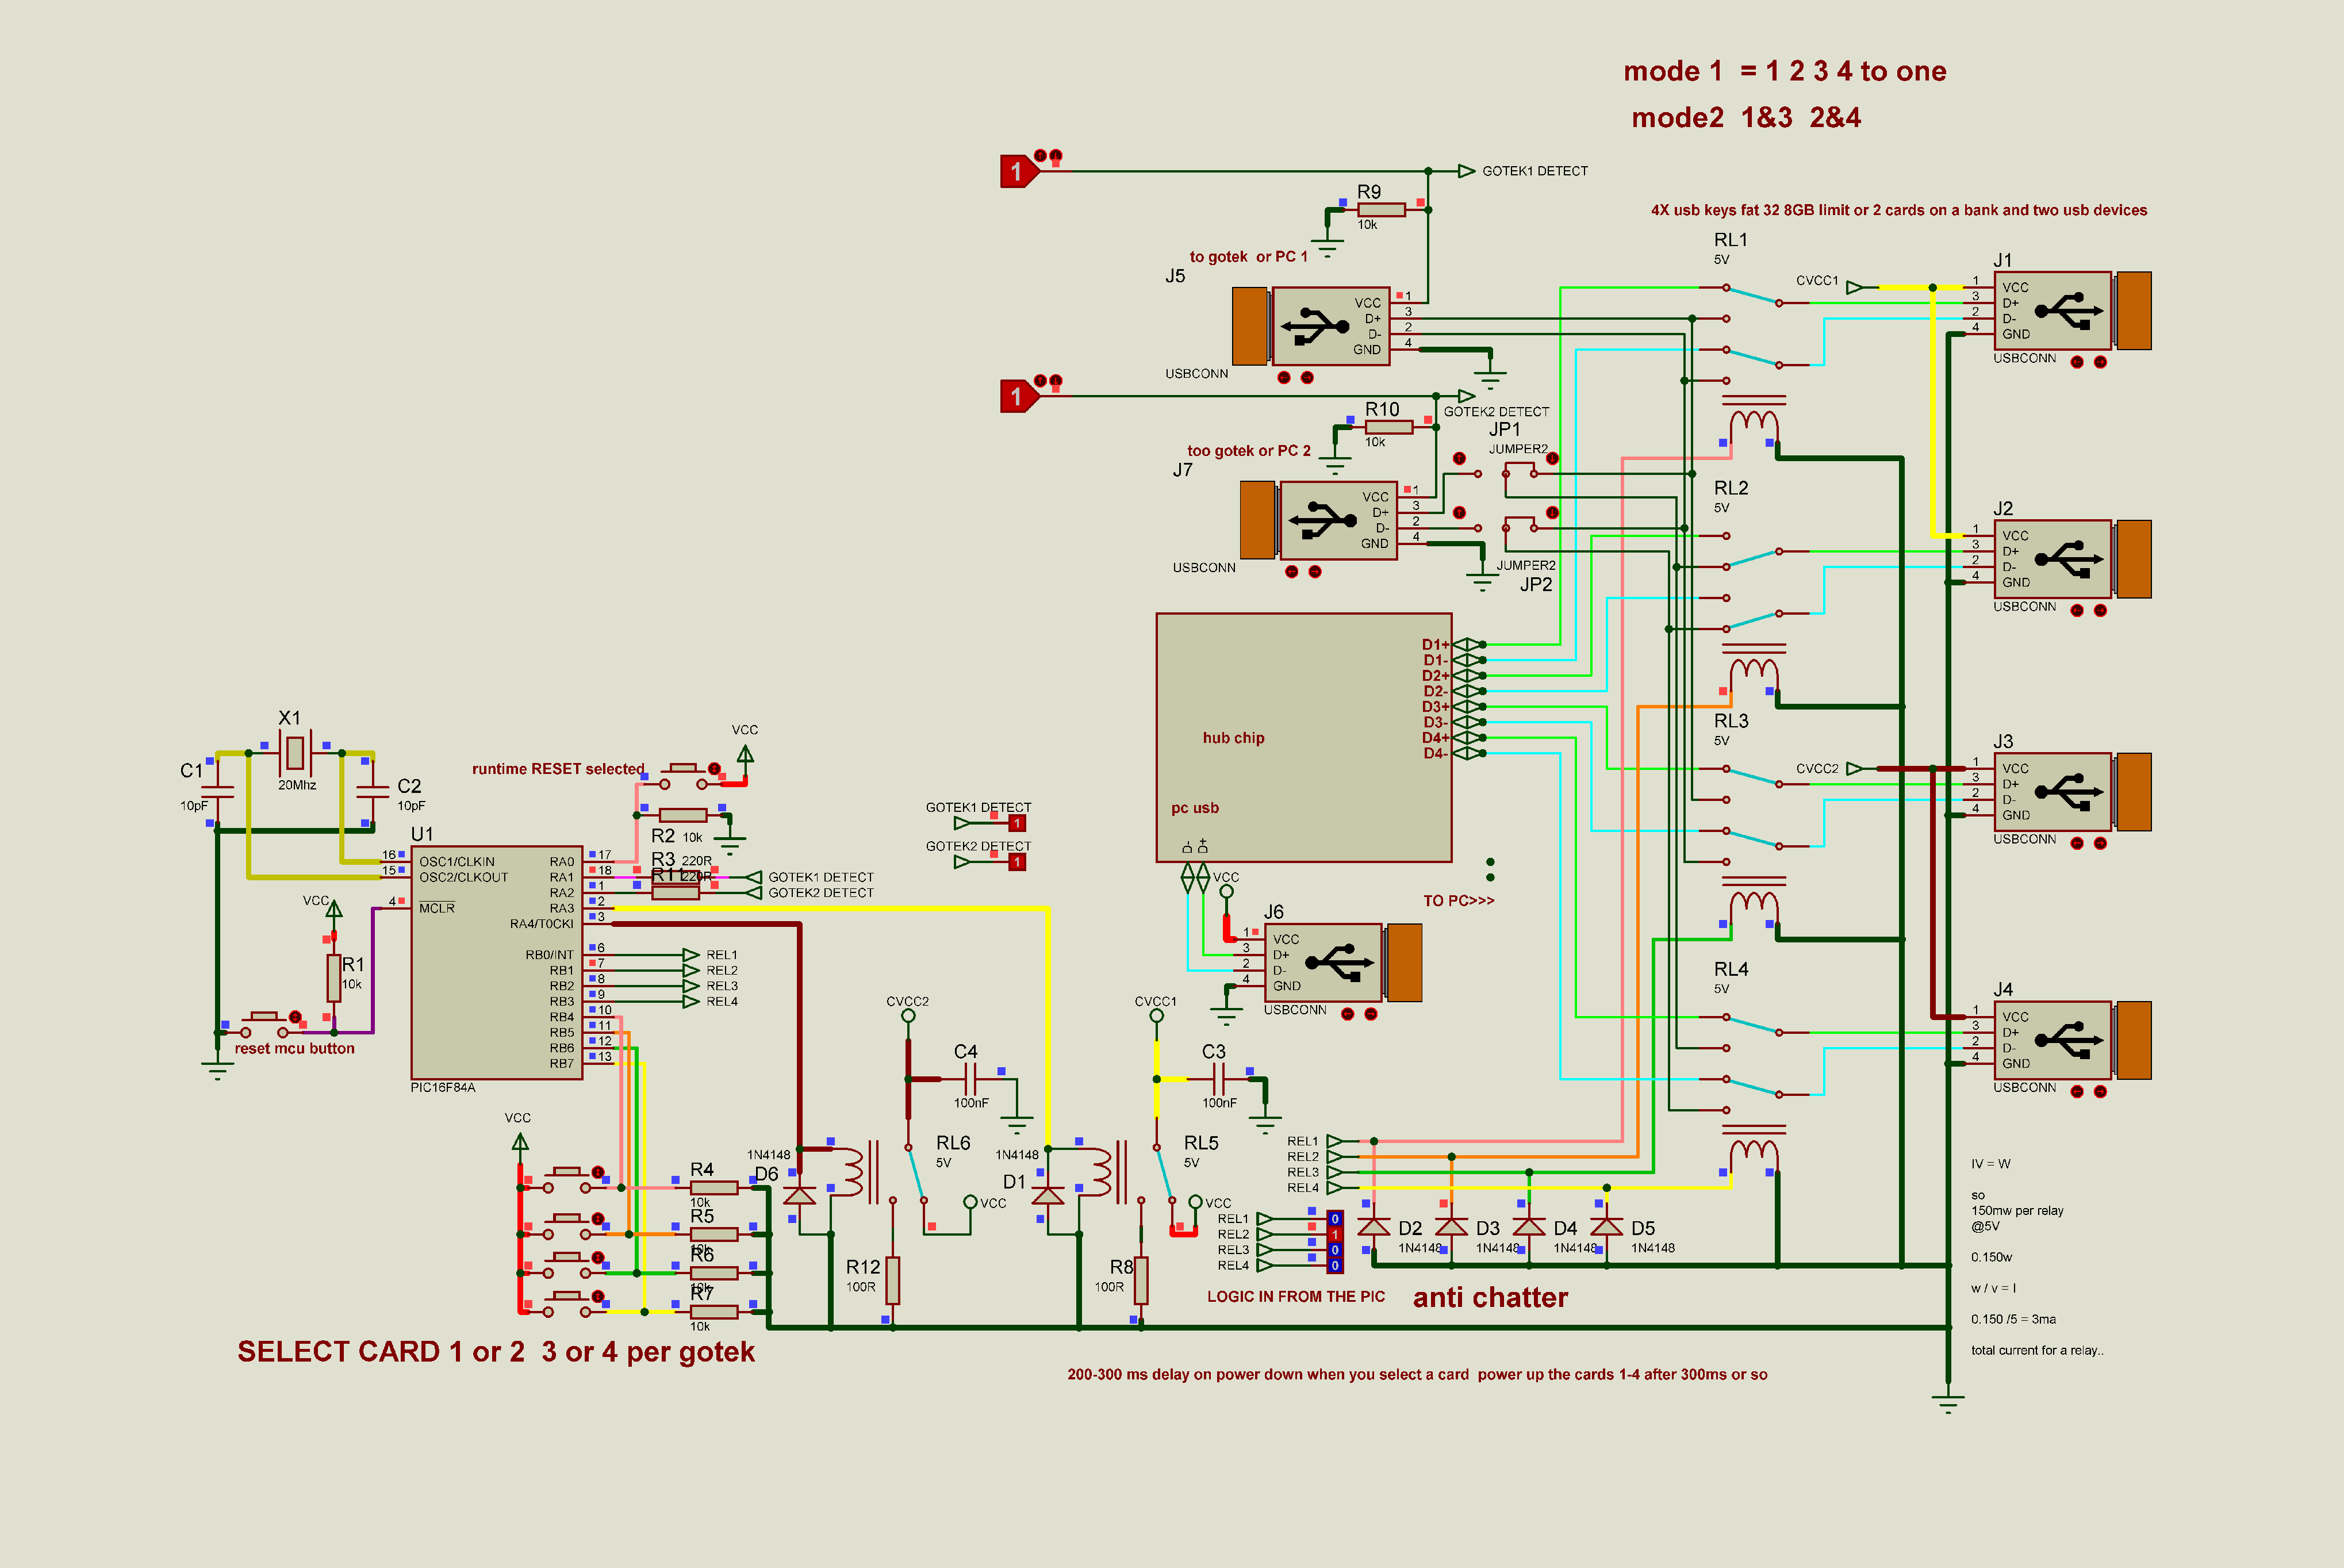Click 'SELECT CARD 1 or 2 3 or 4 per gotek'

click(x=496, y=1351)
